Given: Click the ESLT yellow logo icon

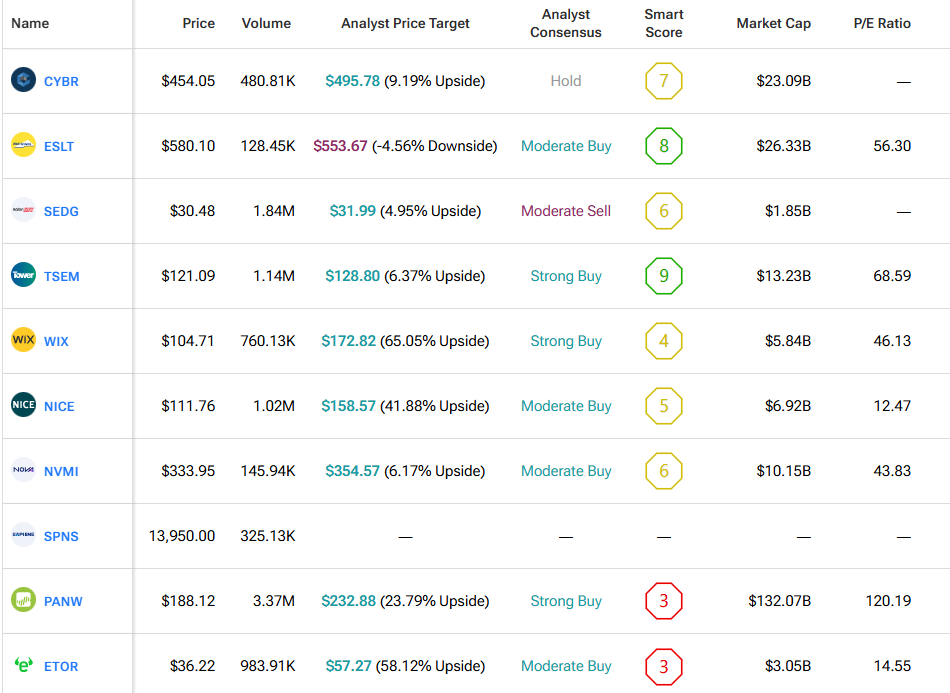Looking at the screenshot, I should pyautogui.click(x=23, y=146).
